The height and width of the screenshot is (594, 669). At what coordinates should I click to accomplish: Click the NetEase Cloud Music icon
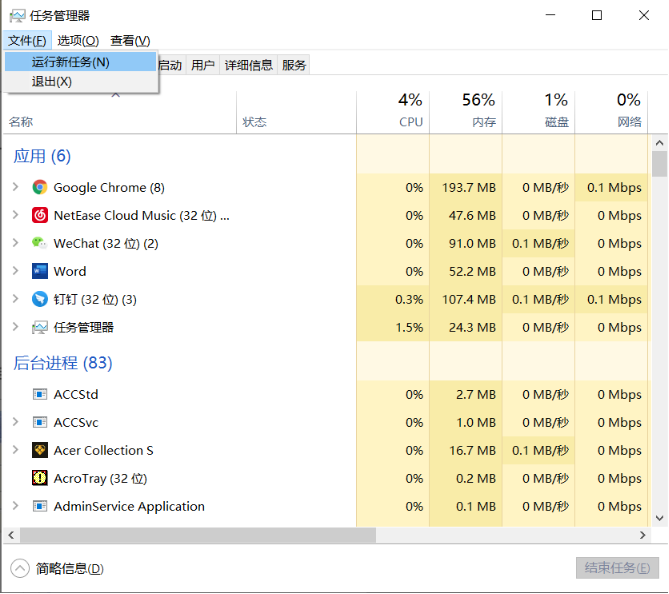(40, 215)
